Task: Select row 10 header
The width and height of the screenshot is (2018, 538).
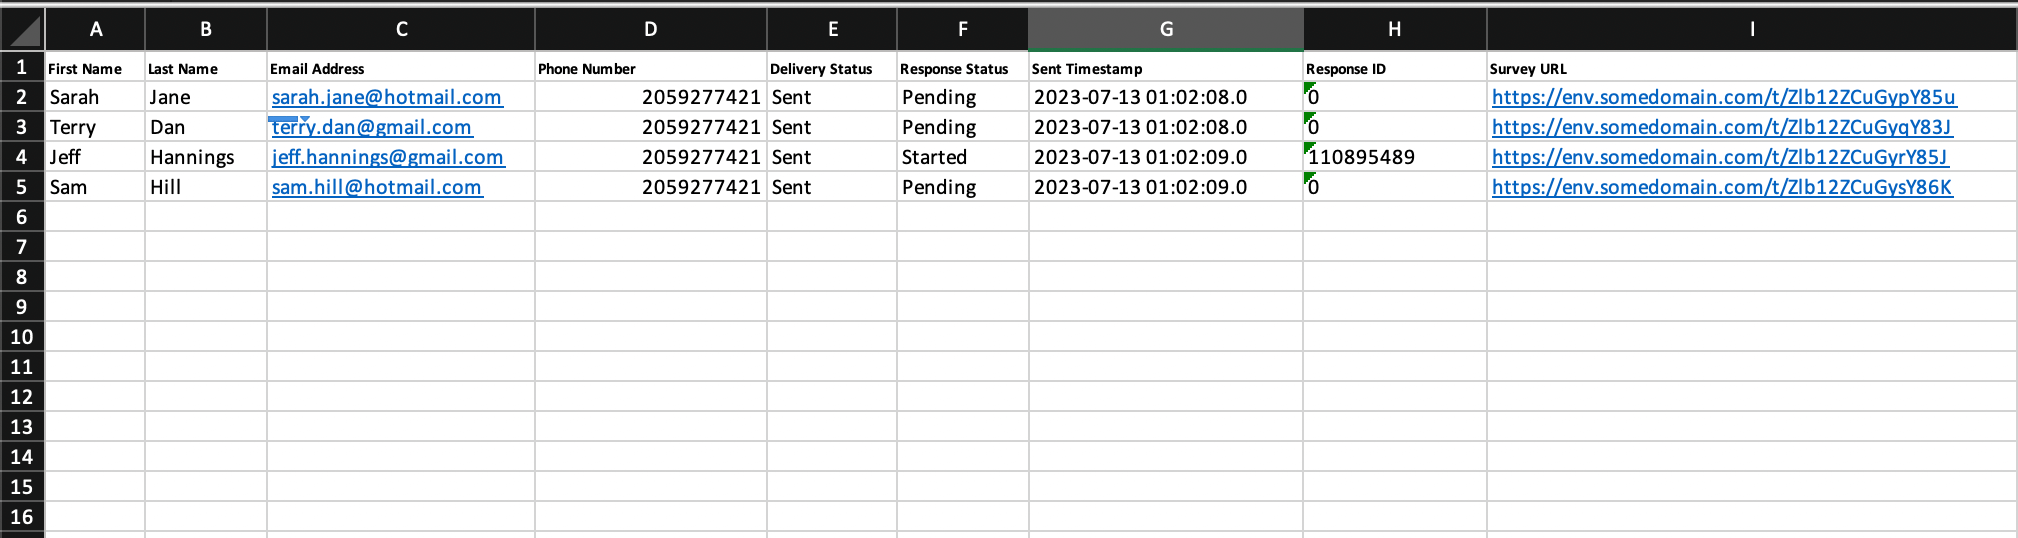Action: (x=22, y=337)
